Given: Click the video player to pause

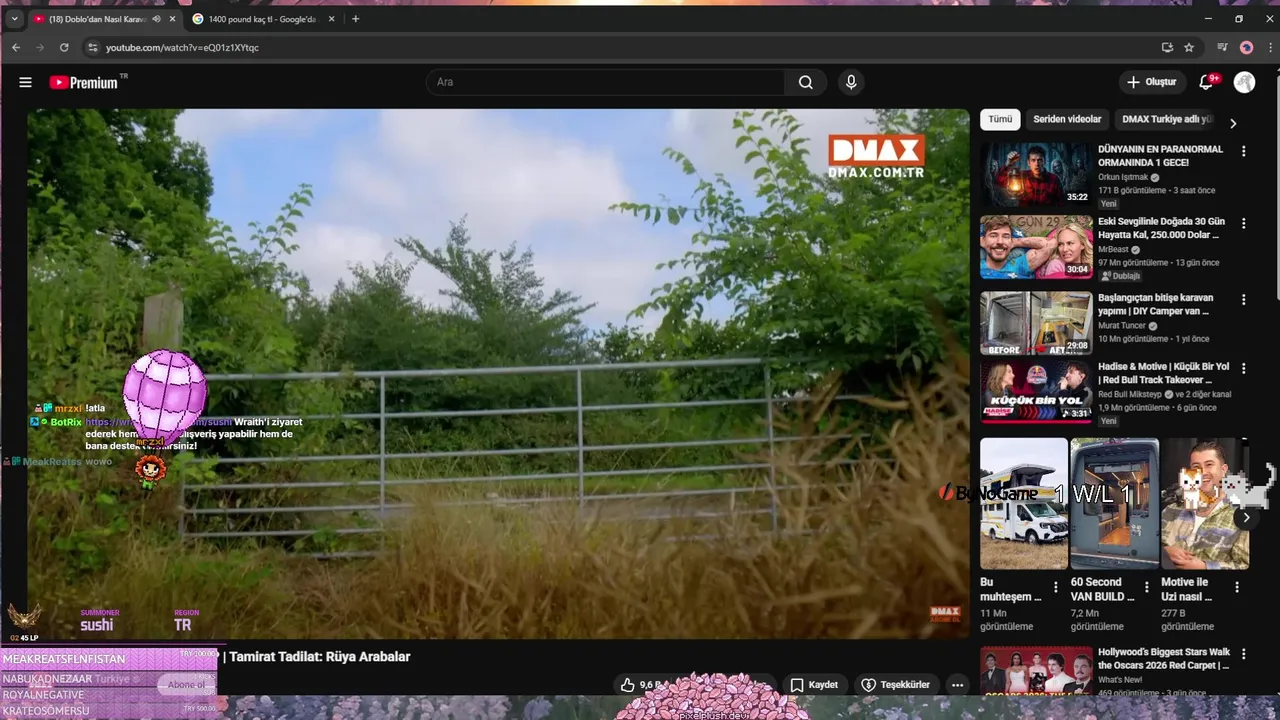Looking at the screenshot, I should (x=498, y=373).
